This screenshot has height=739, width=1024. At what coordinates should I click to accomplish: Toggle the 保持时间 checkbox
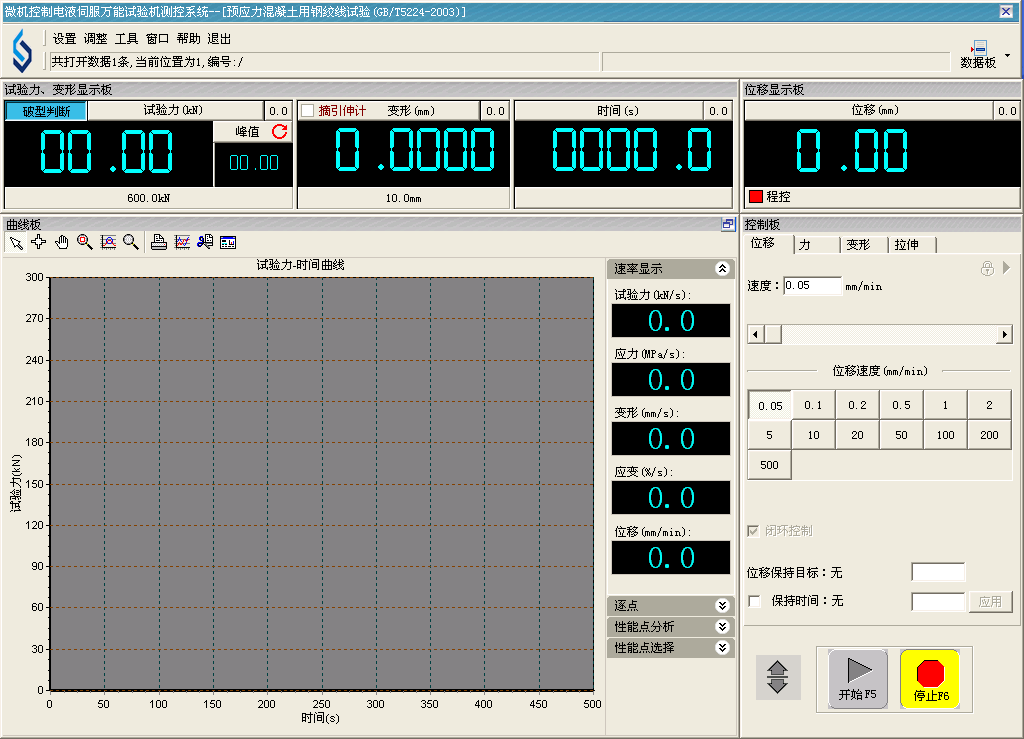click(755, 601)
